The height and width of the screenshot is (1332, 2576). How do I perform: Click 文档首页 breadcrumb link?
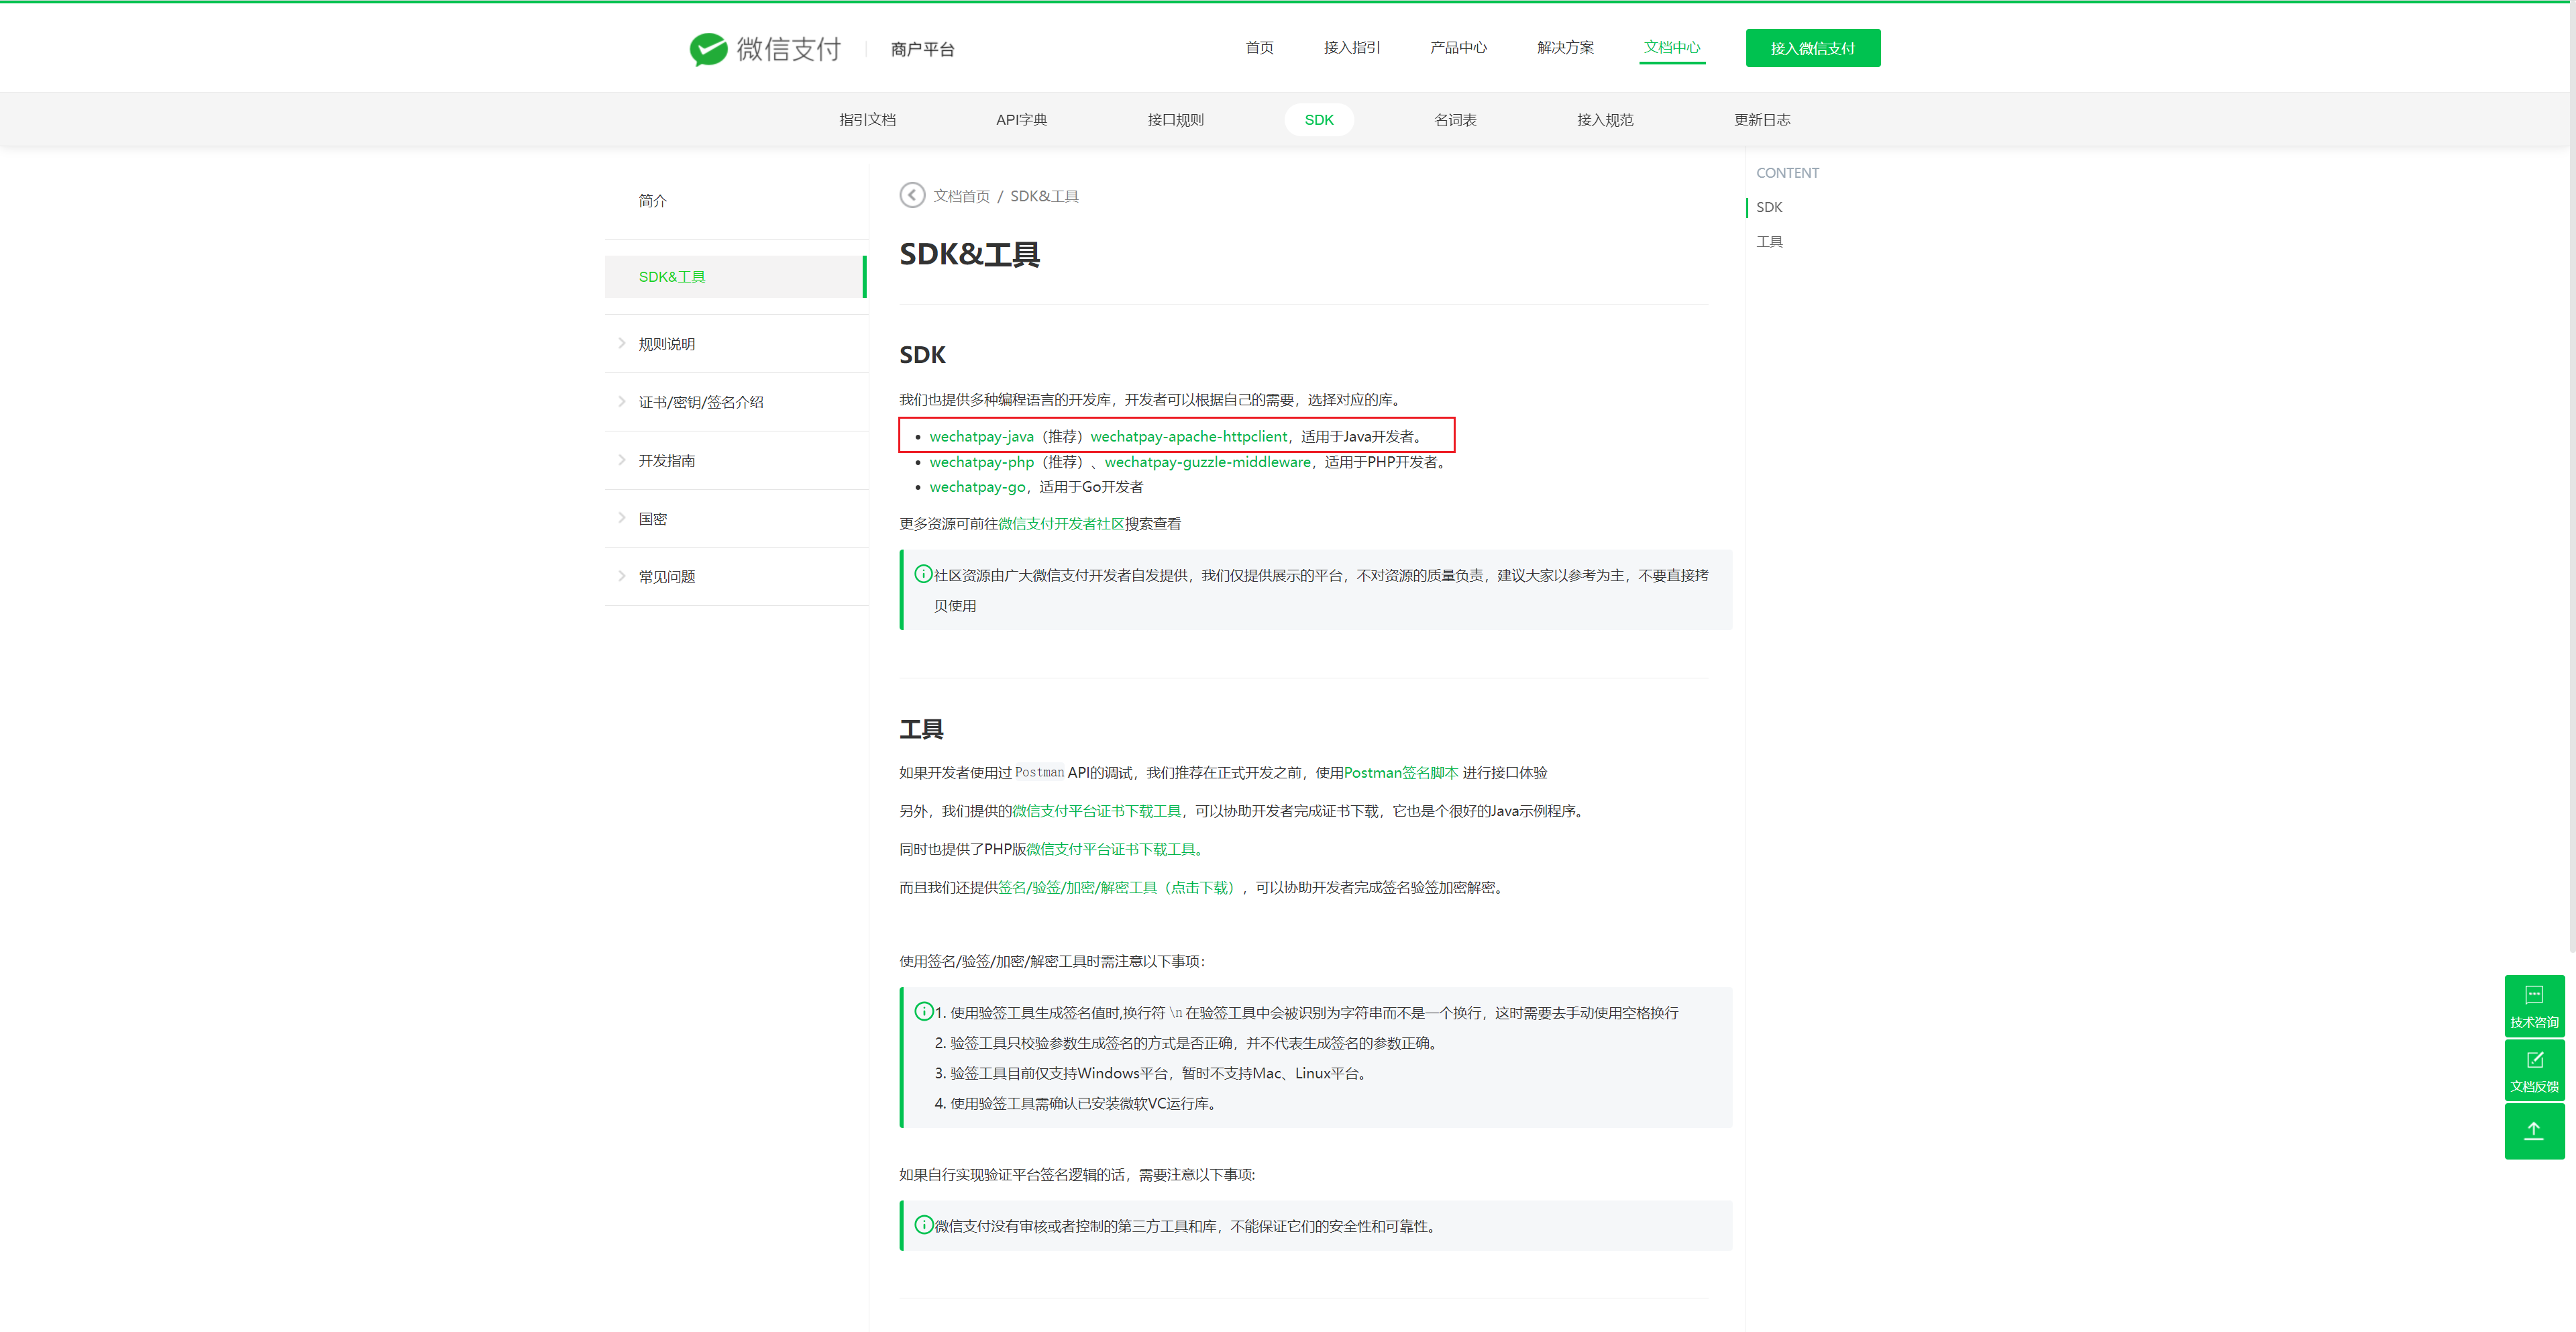[x=961, y=196]
